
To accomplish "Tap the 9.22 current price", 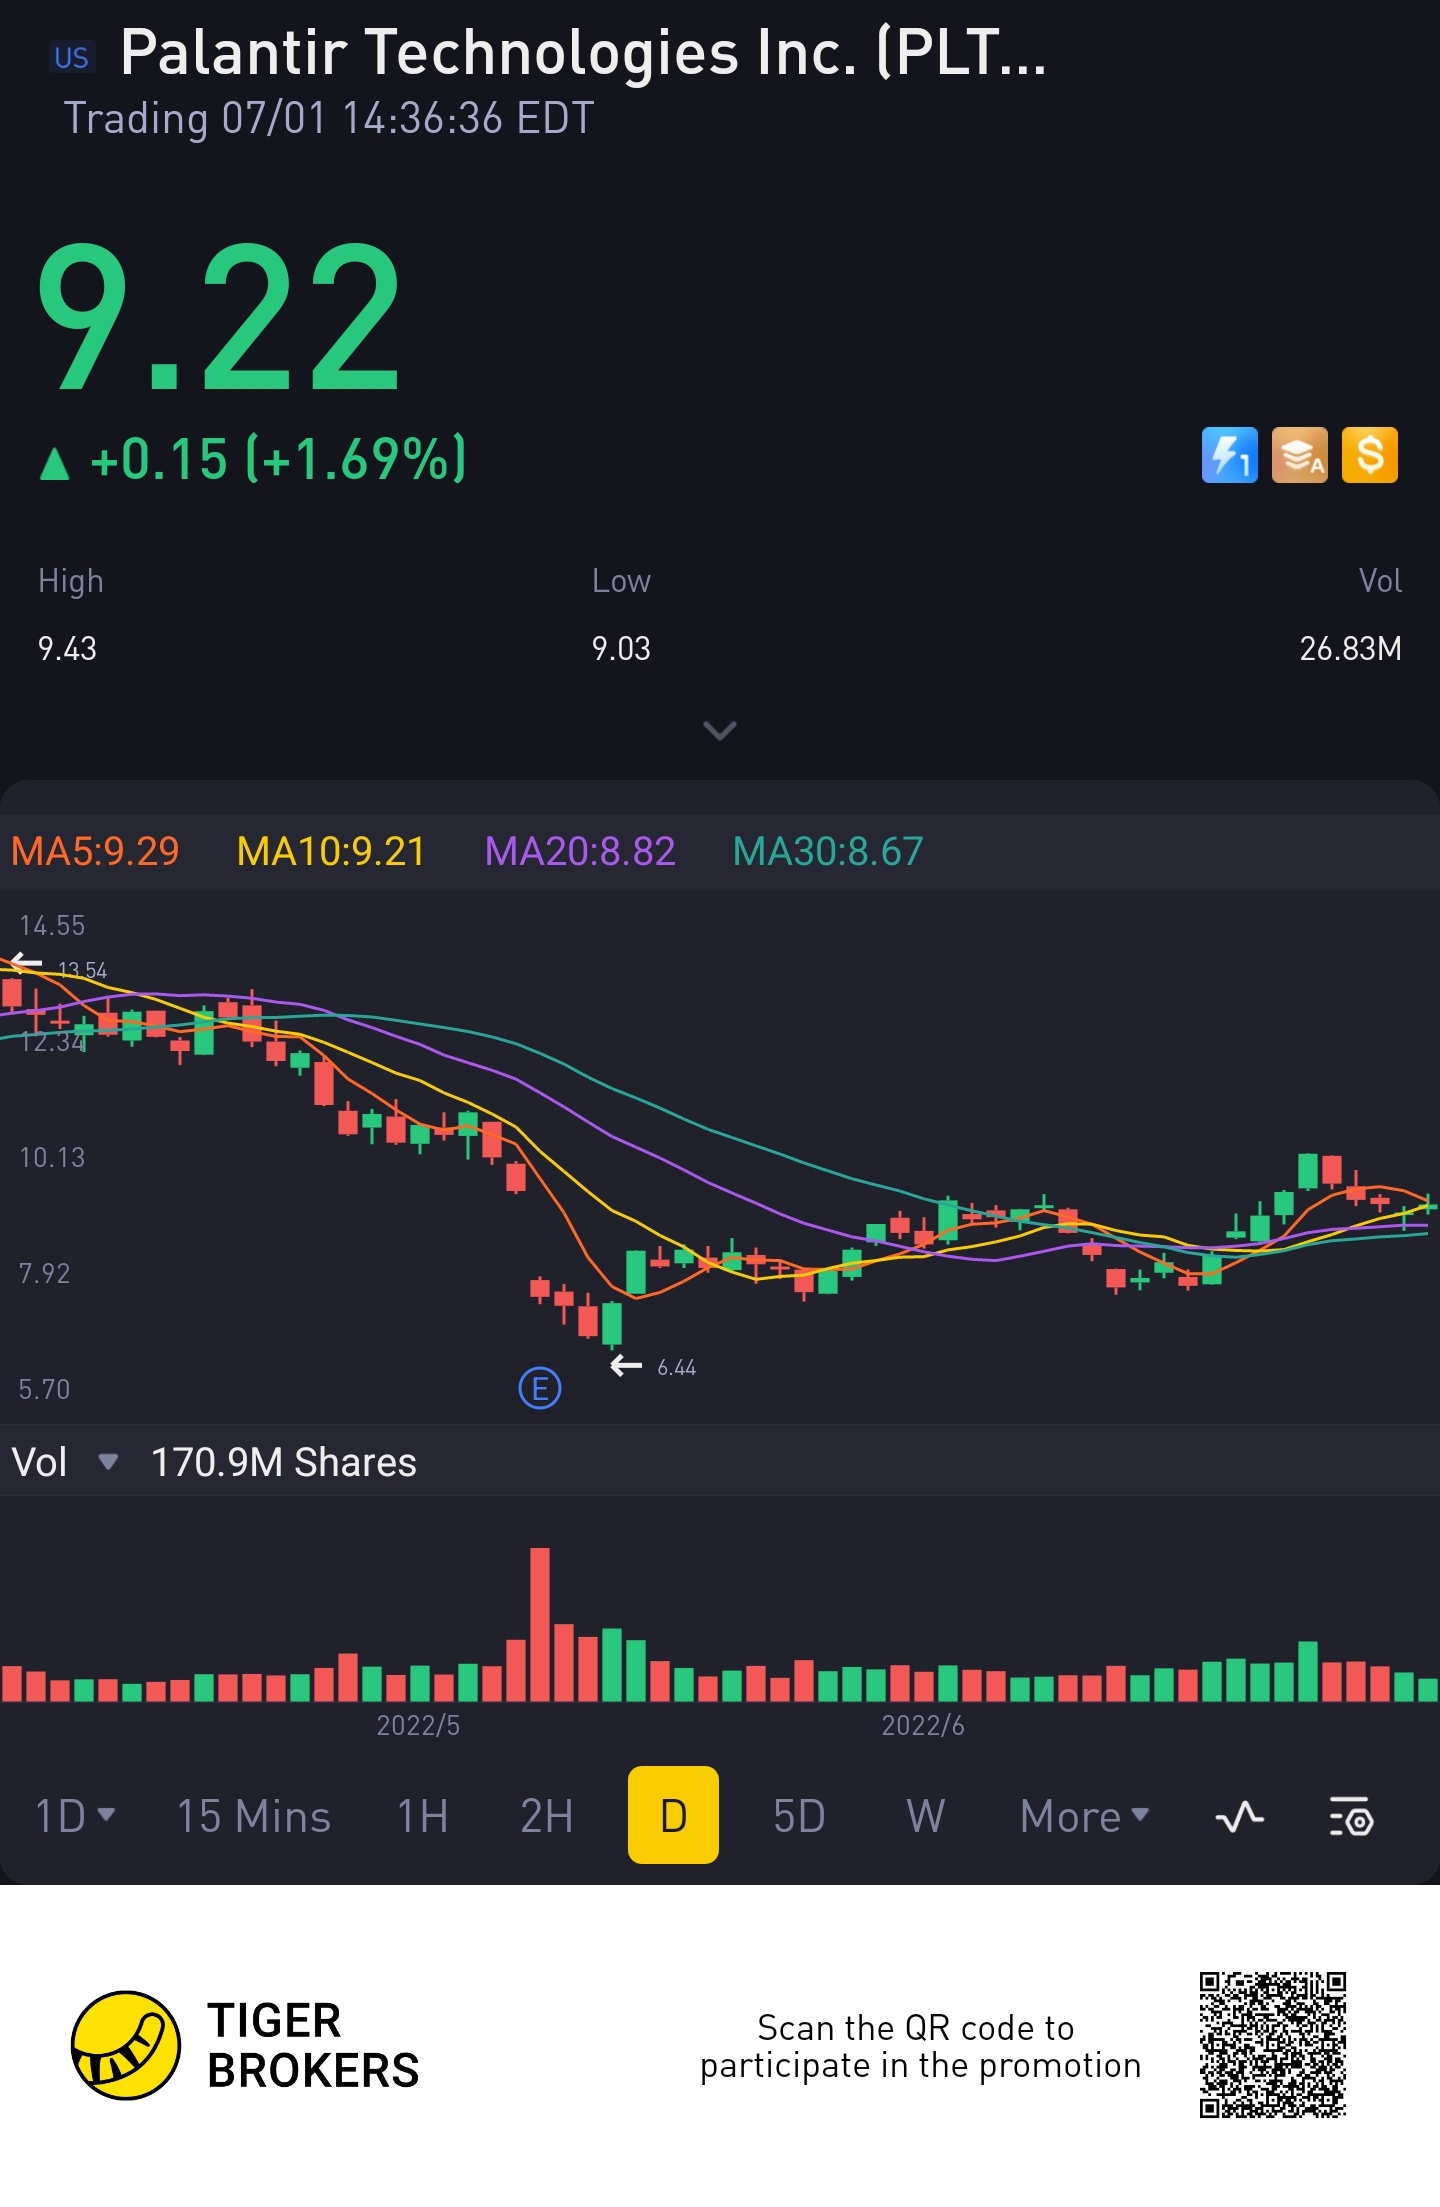I will (x=220, y=318).
